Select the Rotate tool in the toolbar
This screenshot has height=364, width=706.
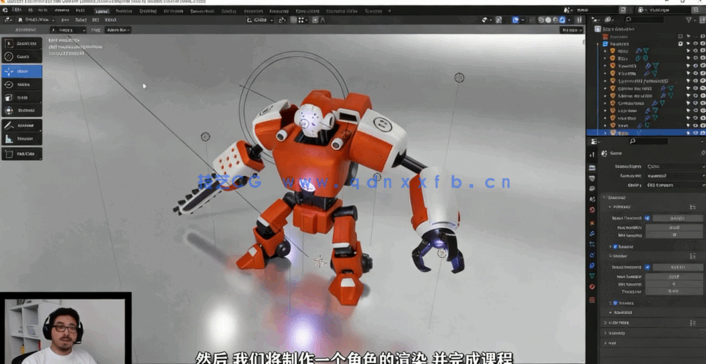(22, 84)
